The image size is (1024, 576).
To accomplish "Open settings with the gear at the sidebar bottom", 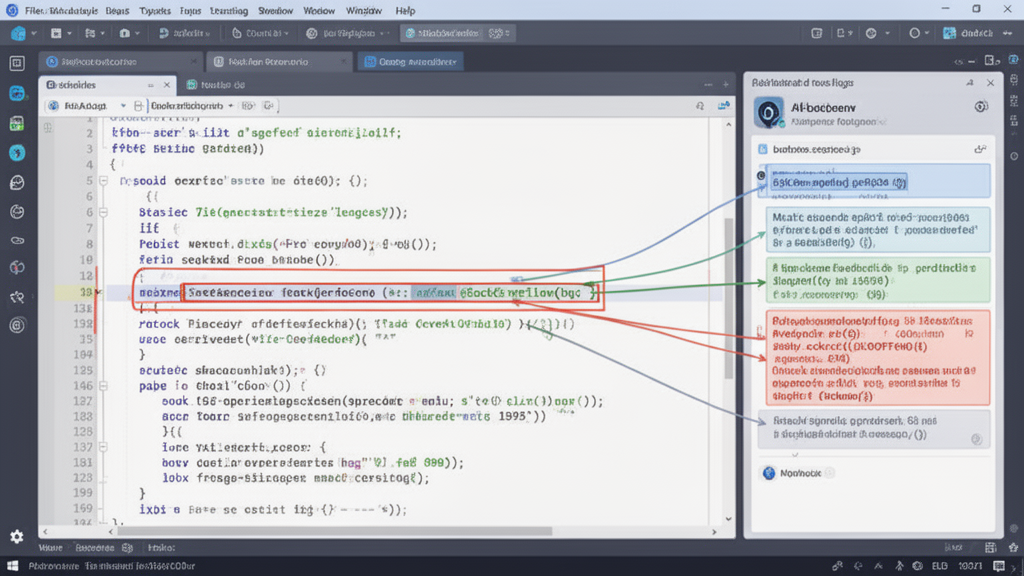I will [16, 536].
